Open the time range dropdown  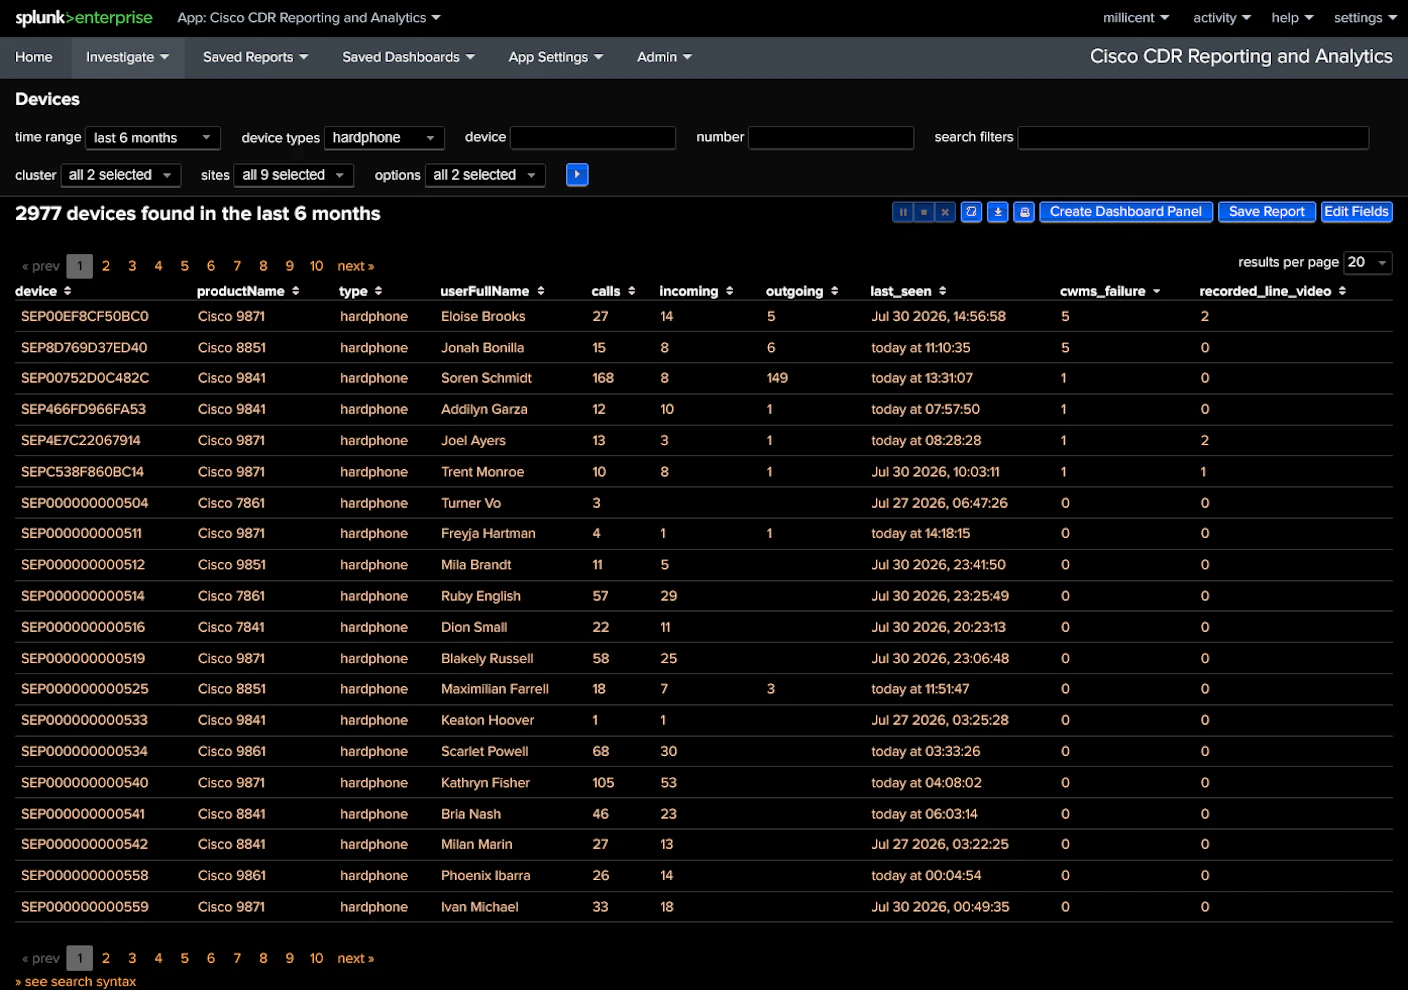click(152, 138)
